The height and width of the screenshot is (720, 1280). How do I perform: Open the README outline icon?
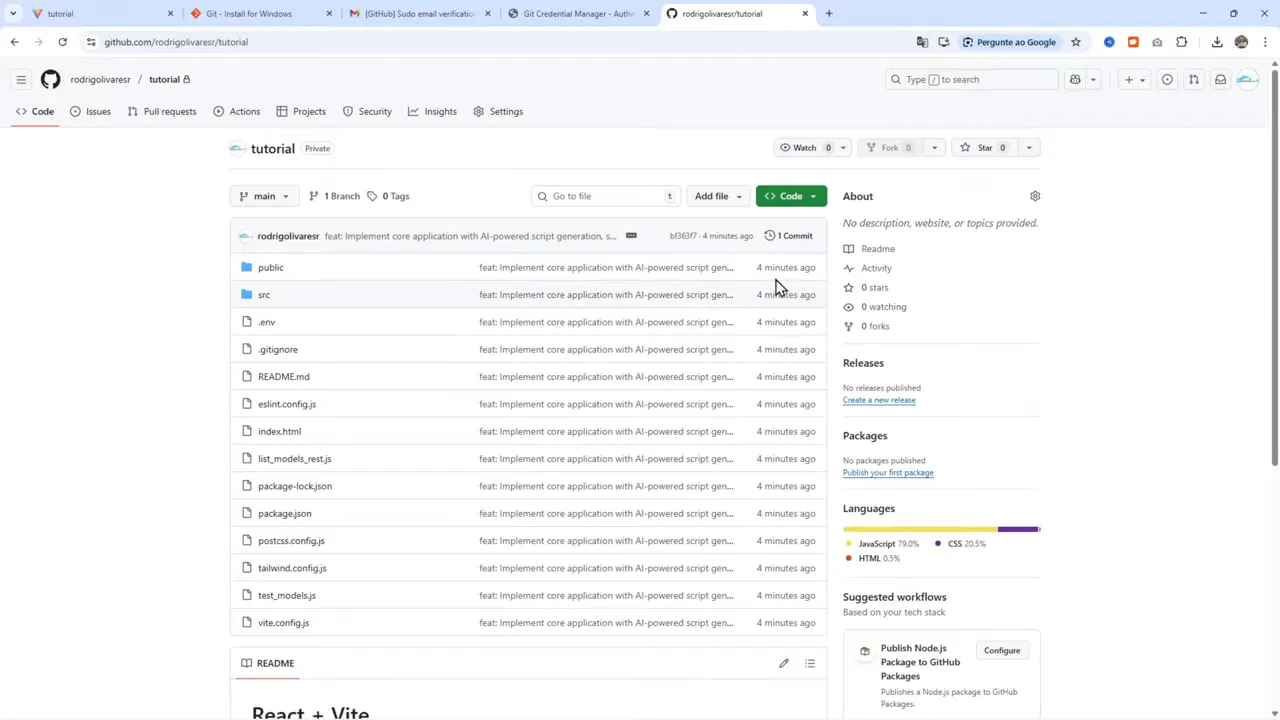810,663
